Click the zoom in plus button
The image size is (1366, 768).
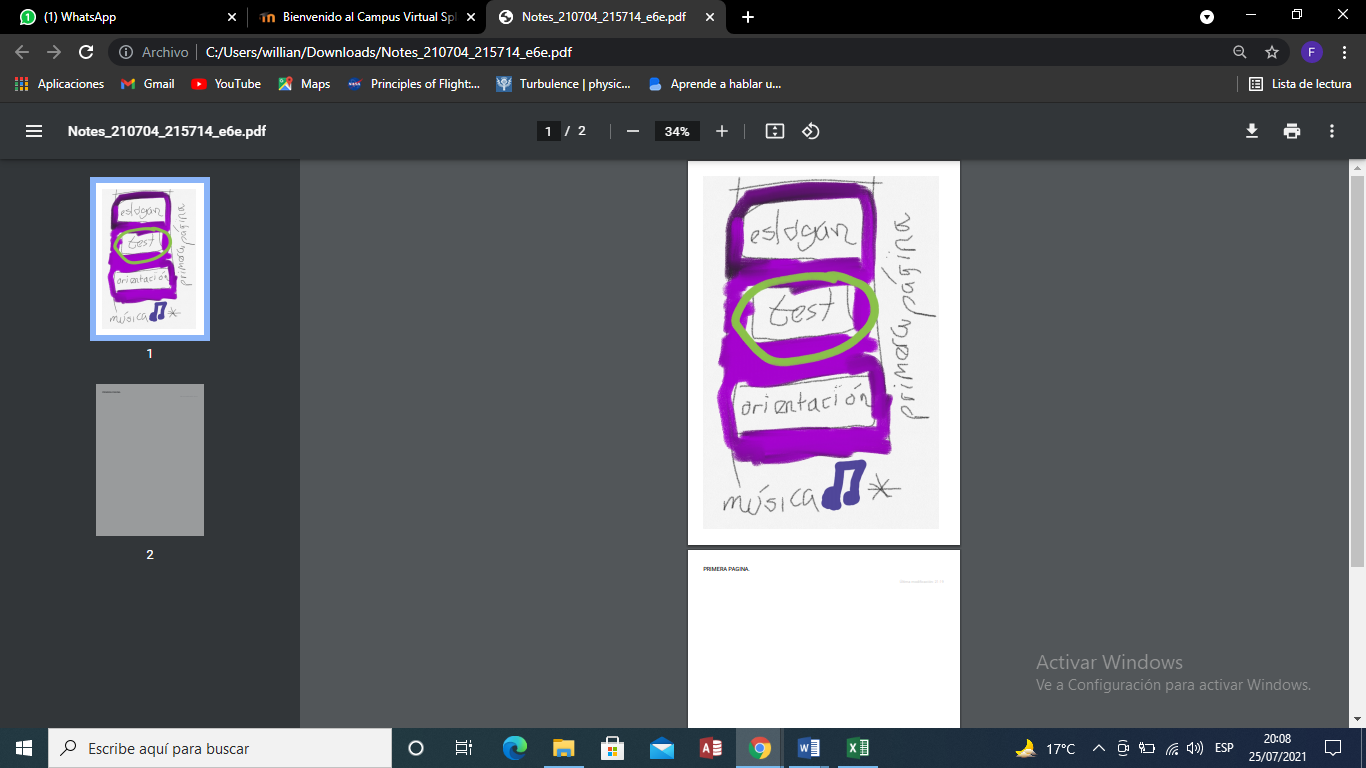[722, 131]
